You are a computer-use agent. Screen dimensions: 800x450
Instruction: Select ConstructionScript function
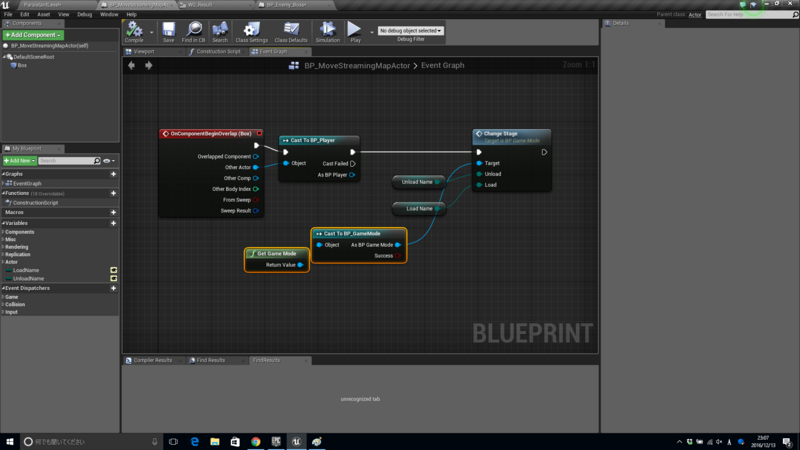point(35,203)
